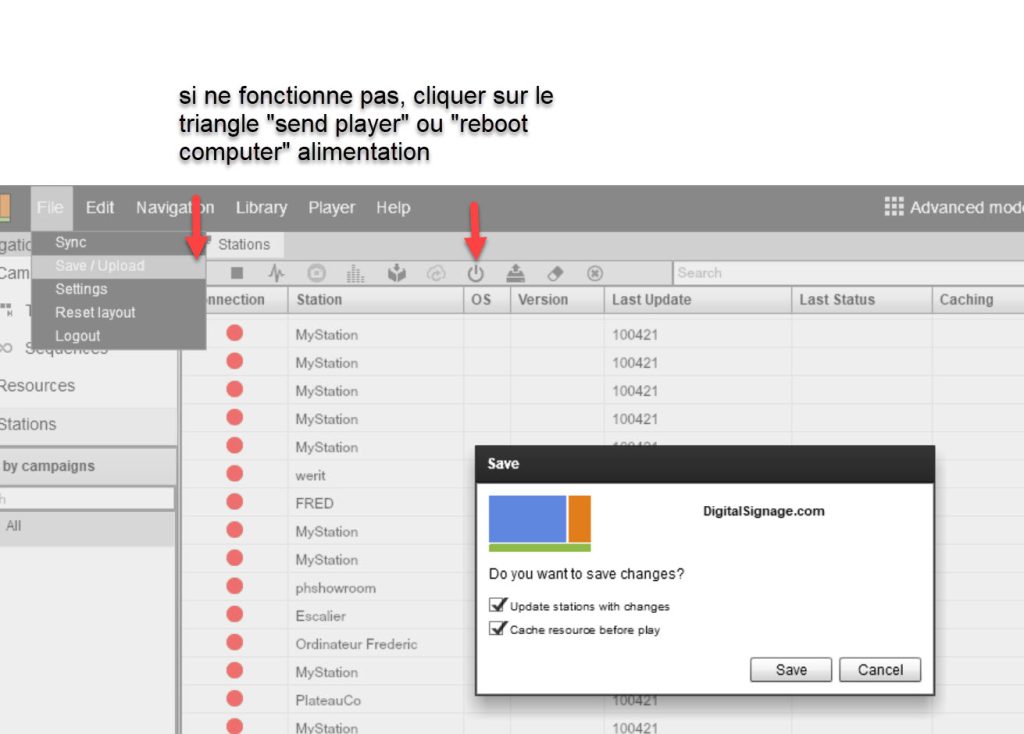This screenshot has height=734, width=1024.
Task: Click the reboot power icon in toolbar
Action: coord(475,272)
